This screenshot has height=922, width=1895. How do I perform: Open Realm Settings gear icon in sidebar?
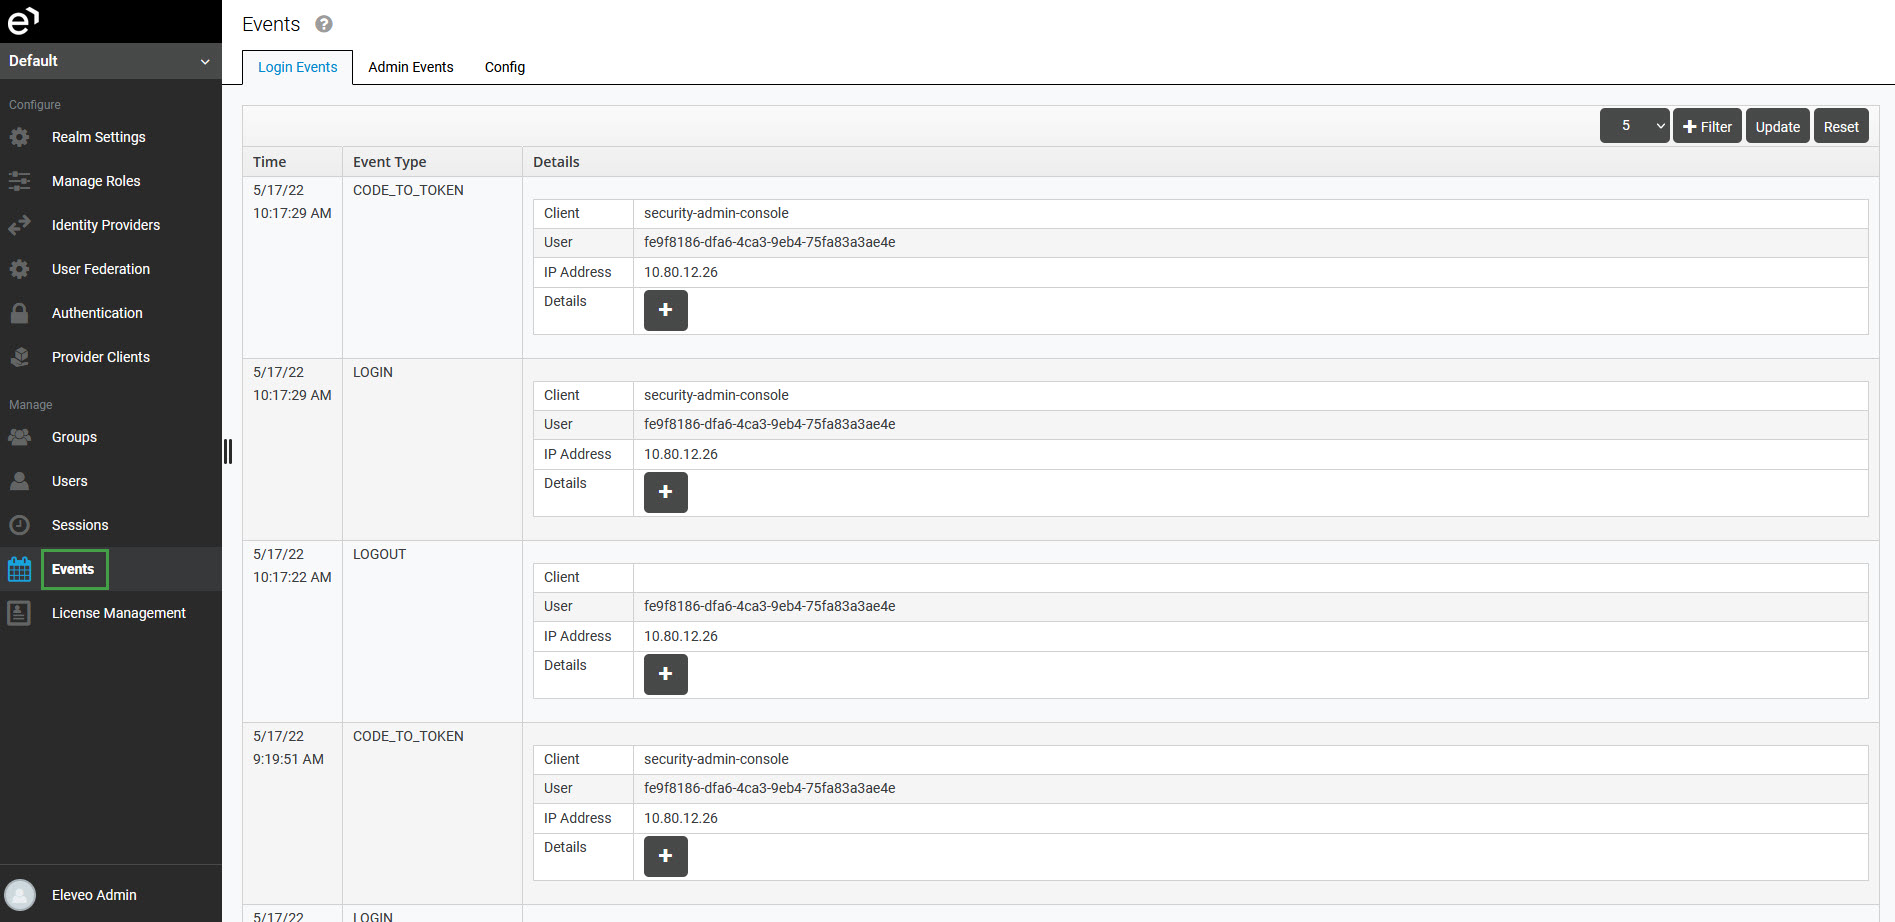(19, 137)
